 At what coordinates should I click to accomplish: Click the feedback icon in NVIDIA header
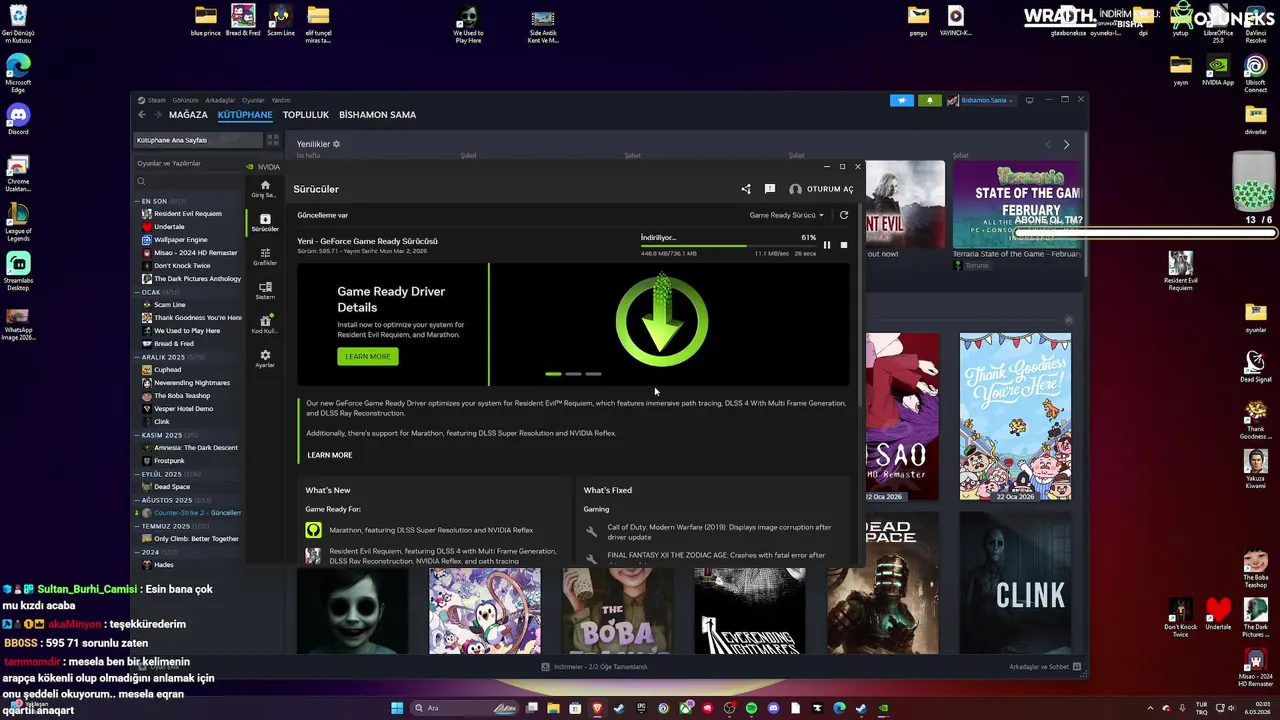coord(770,189)
